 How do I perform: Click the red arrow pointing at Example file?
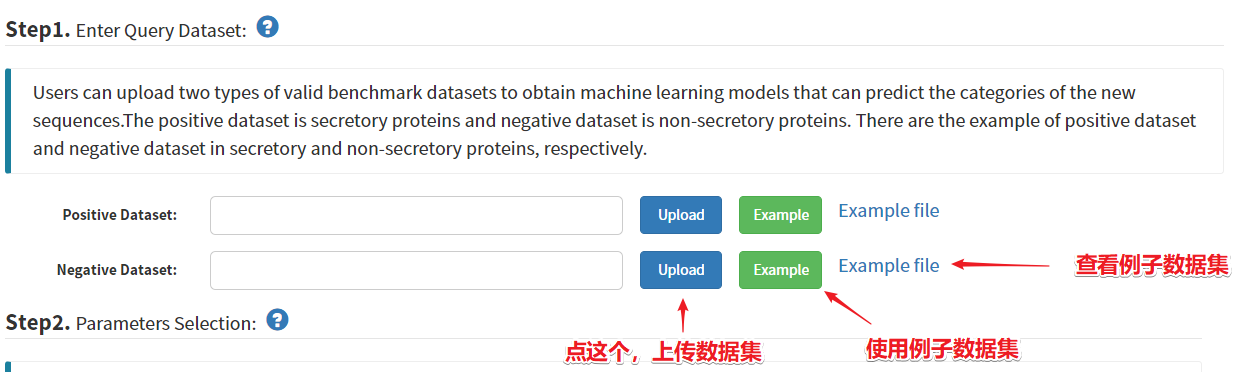pos(1000,265)
